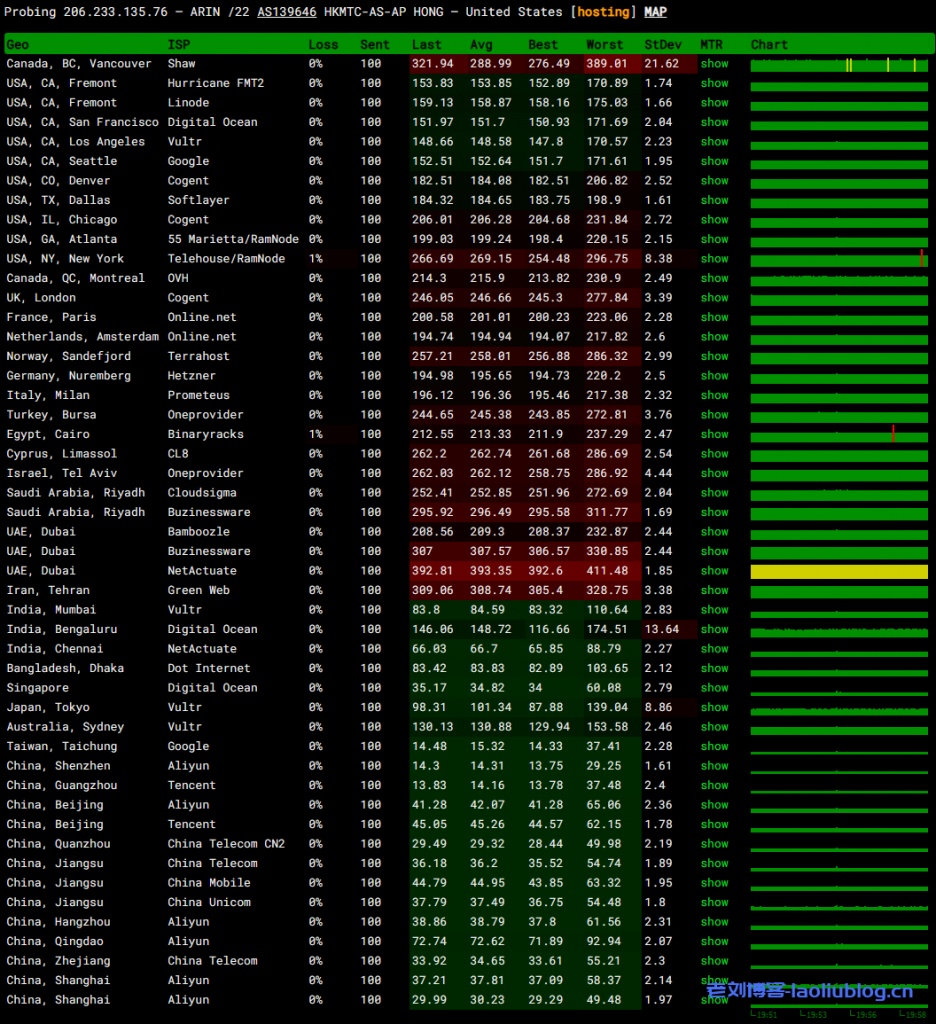Open show link for Egypt Cairo Binaryracks
Viewport: 936px width, 1024px height.
tap(714, 435)
